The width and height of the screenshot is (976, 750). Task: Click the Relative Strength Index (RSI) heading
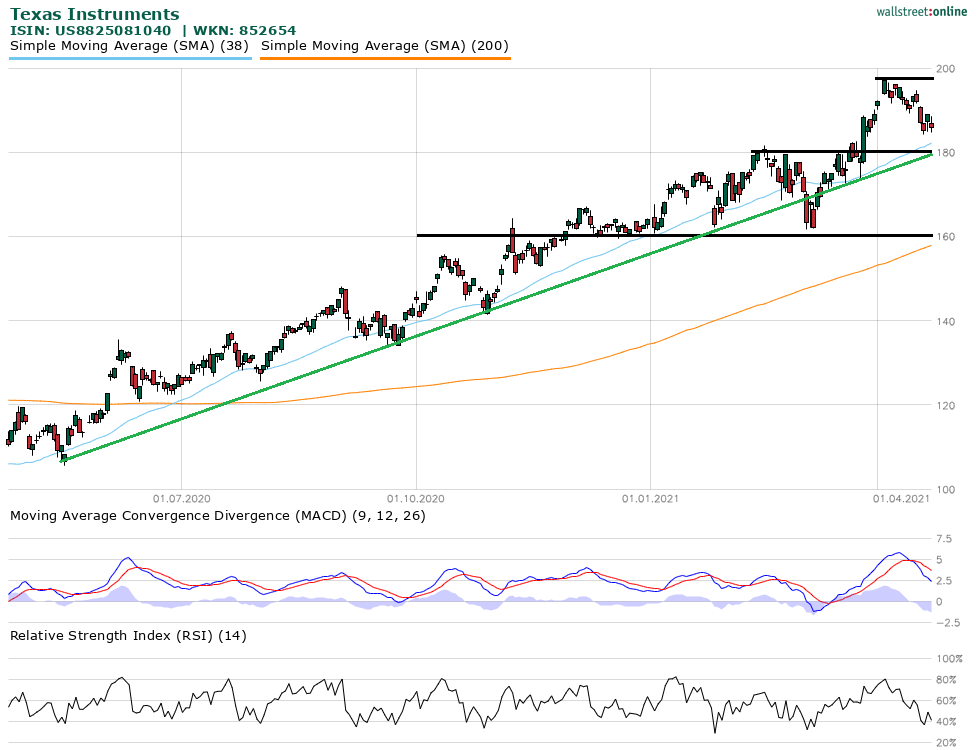click(128, 635)
